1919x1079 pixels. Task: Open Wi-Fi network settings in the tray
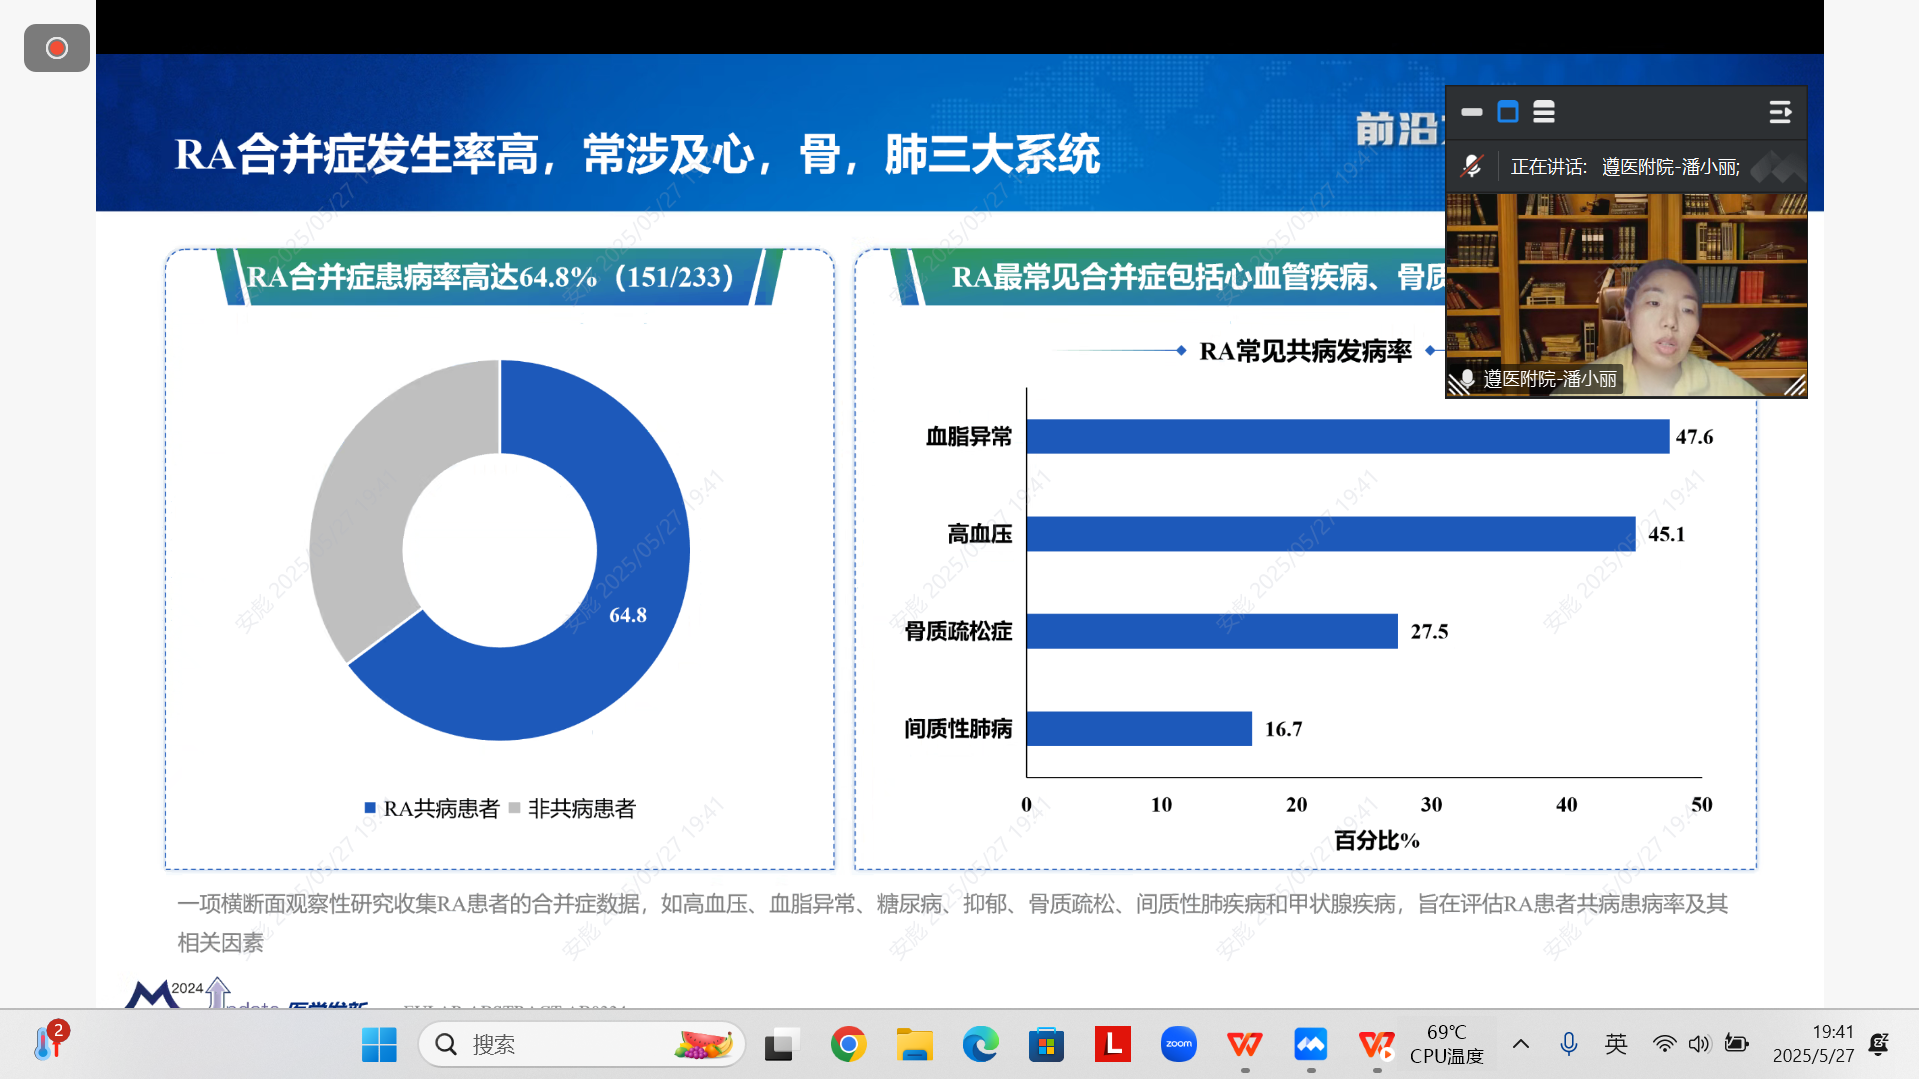[x=1664, y=1044]
